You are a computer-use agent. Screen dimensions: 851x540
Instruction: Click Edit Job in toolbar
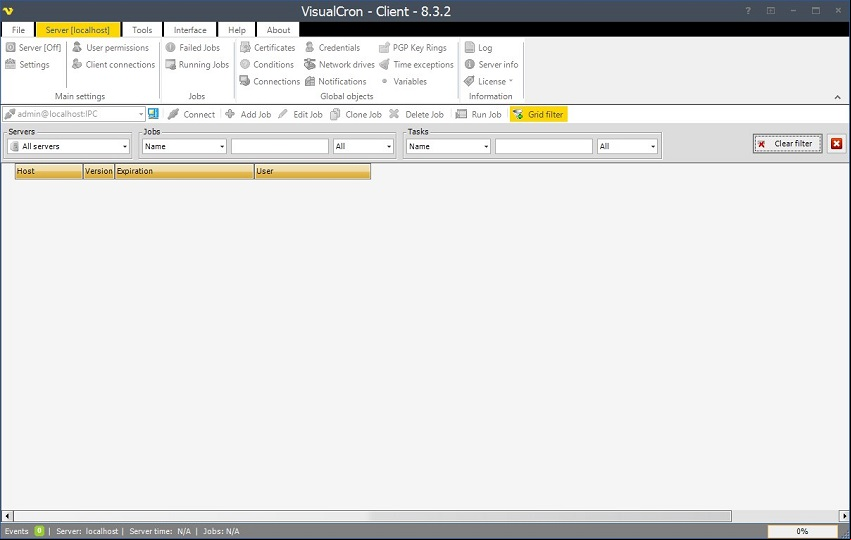click(x=300, y=115)
